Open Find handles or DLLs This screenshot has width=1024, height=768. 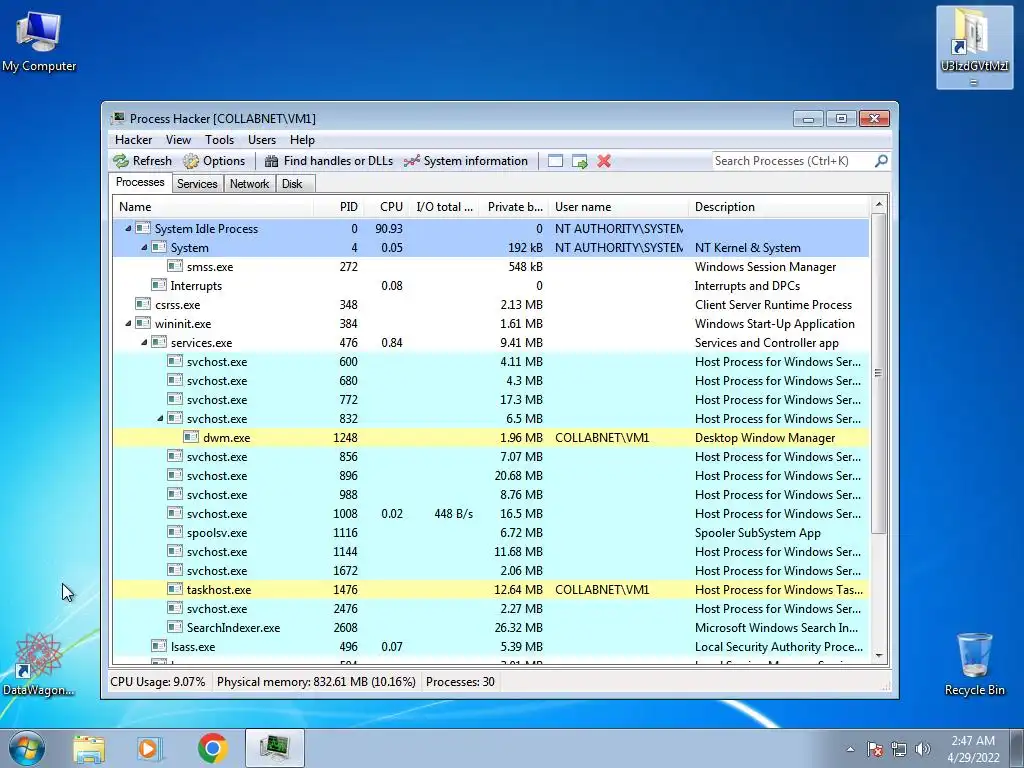[328, 161]
